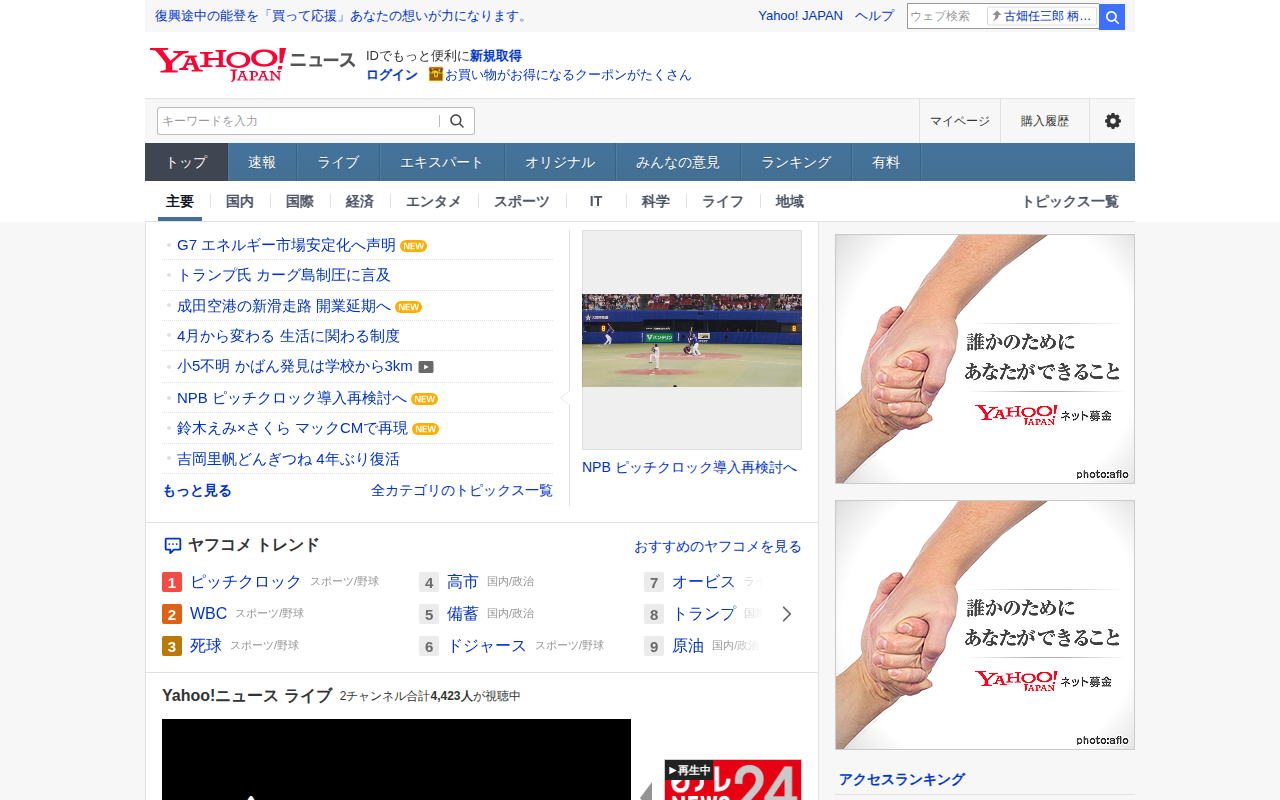Select the エンタメ category tab

pos(434,201)
